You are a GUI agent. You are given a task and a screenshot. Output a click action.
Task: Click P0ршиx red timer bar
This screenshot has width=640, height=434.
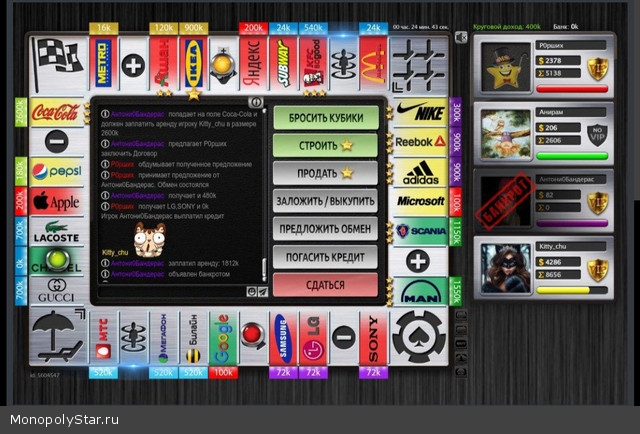(572, 89)
